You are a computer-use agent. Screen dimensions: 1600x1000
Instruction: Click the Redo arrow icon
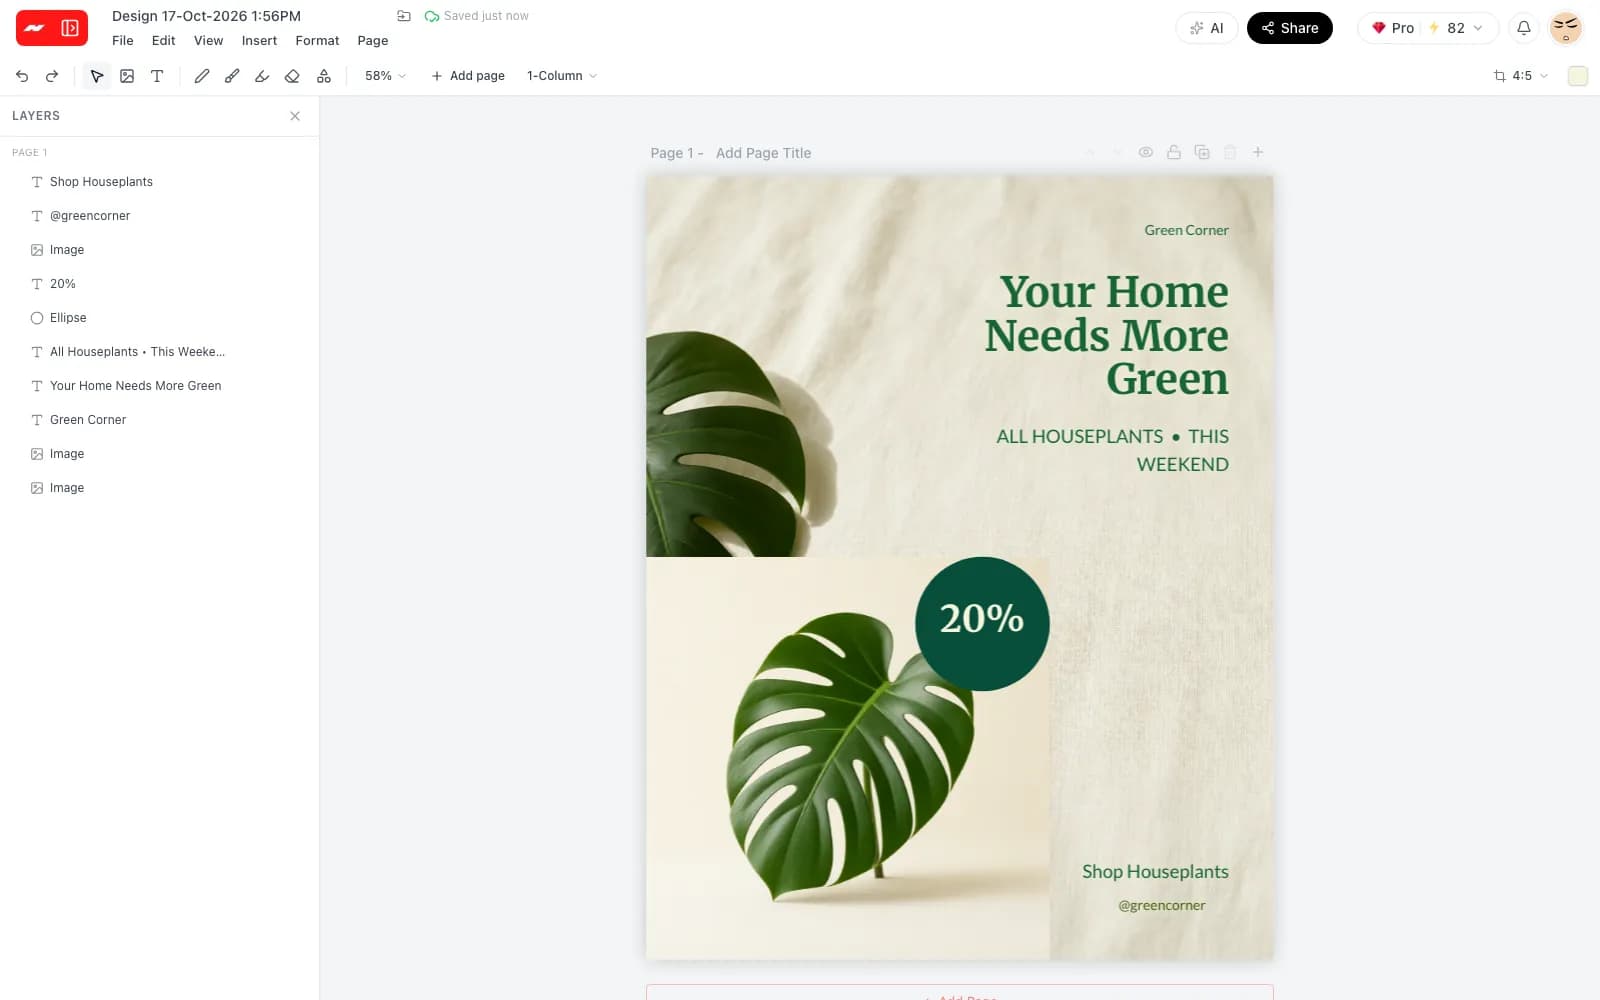(x=52, y=76)
